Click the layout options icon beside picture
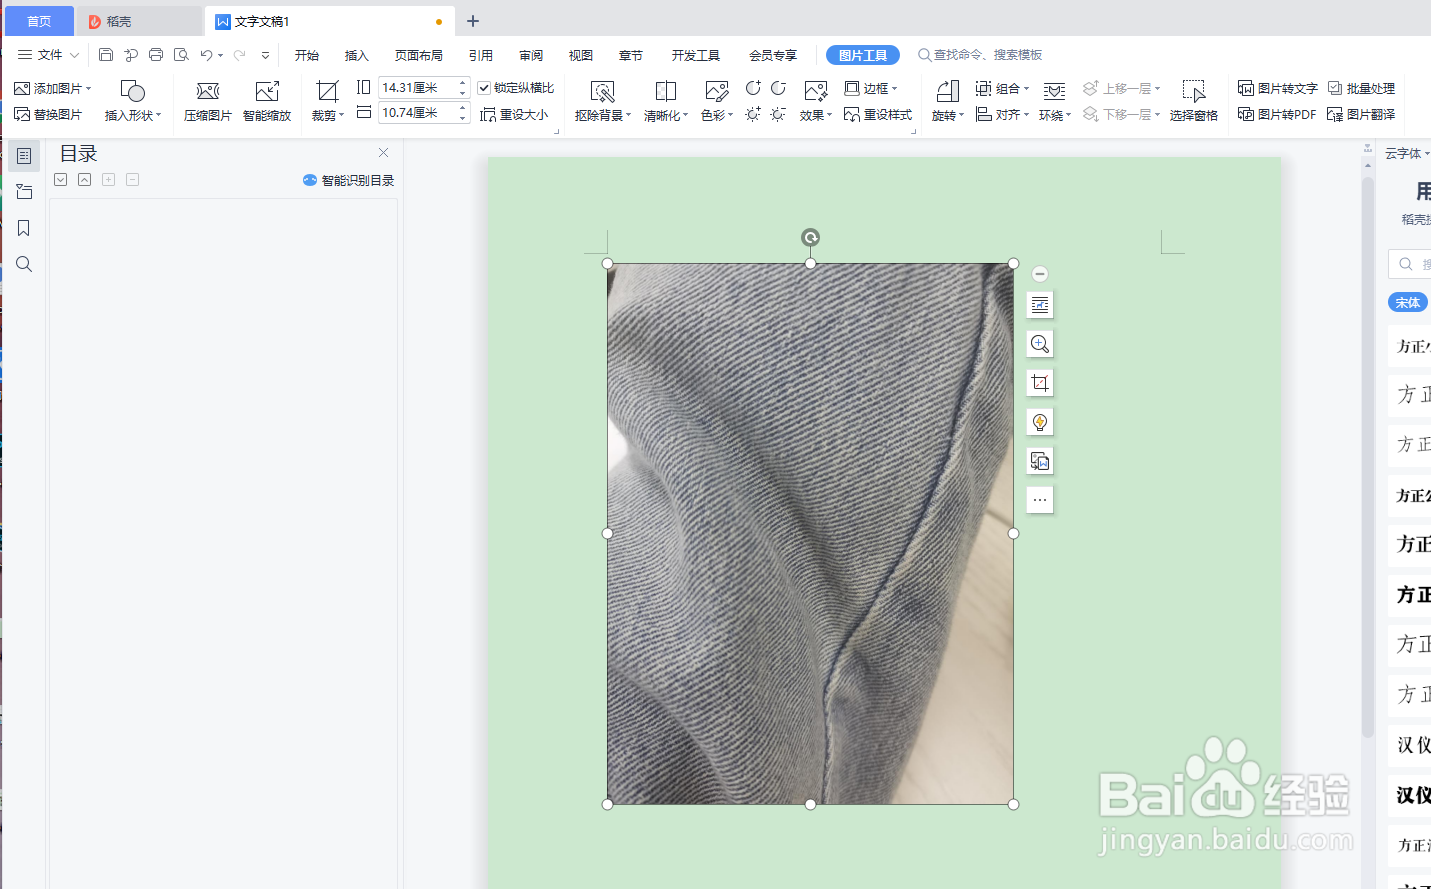Viewport: 1431px width, 889px height. pos(1040,305)
